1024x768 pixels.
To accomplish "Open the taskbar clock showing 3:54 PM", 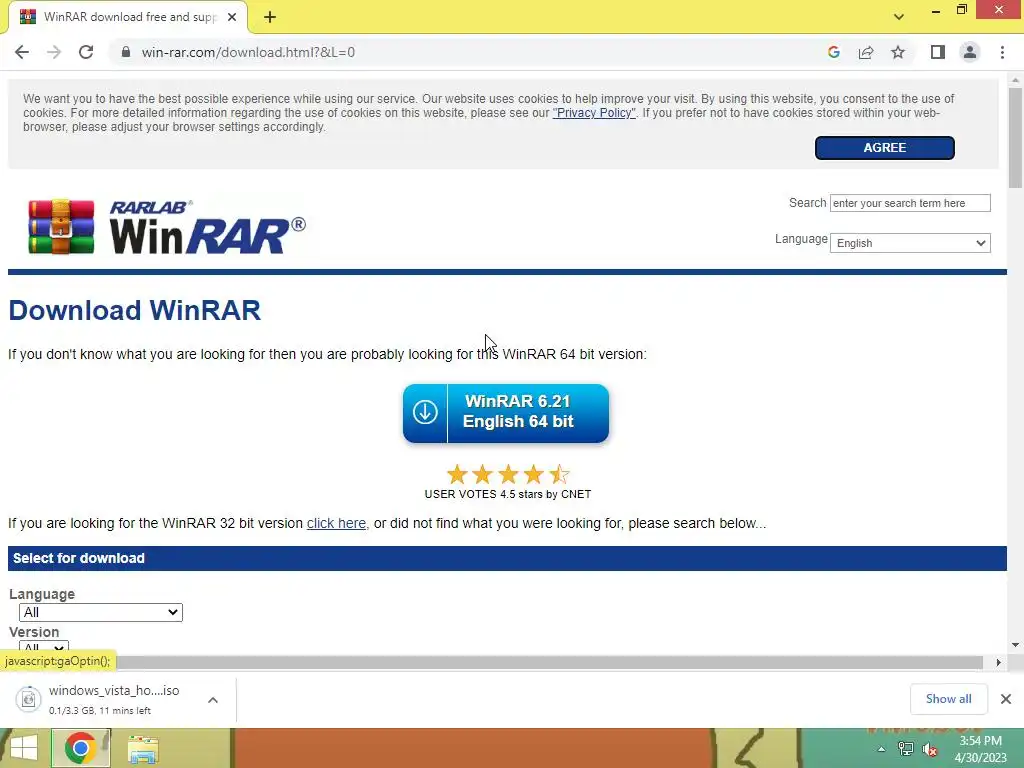I will [x=980, y=749].
